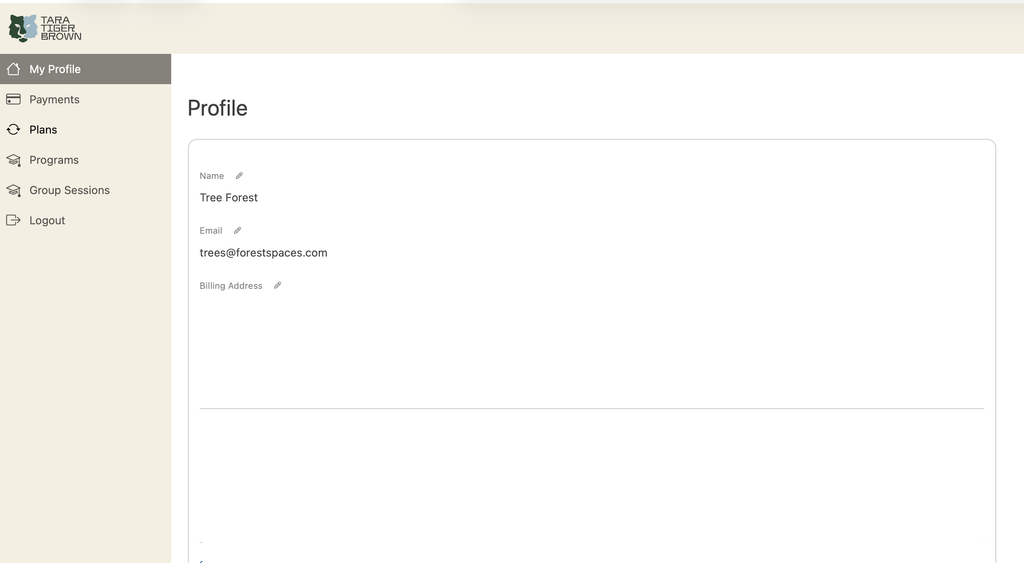Screen dimensions: 1024x563
Task: Open Group Sessions in the sidebar
Action: point(86,190)
